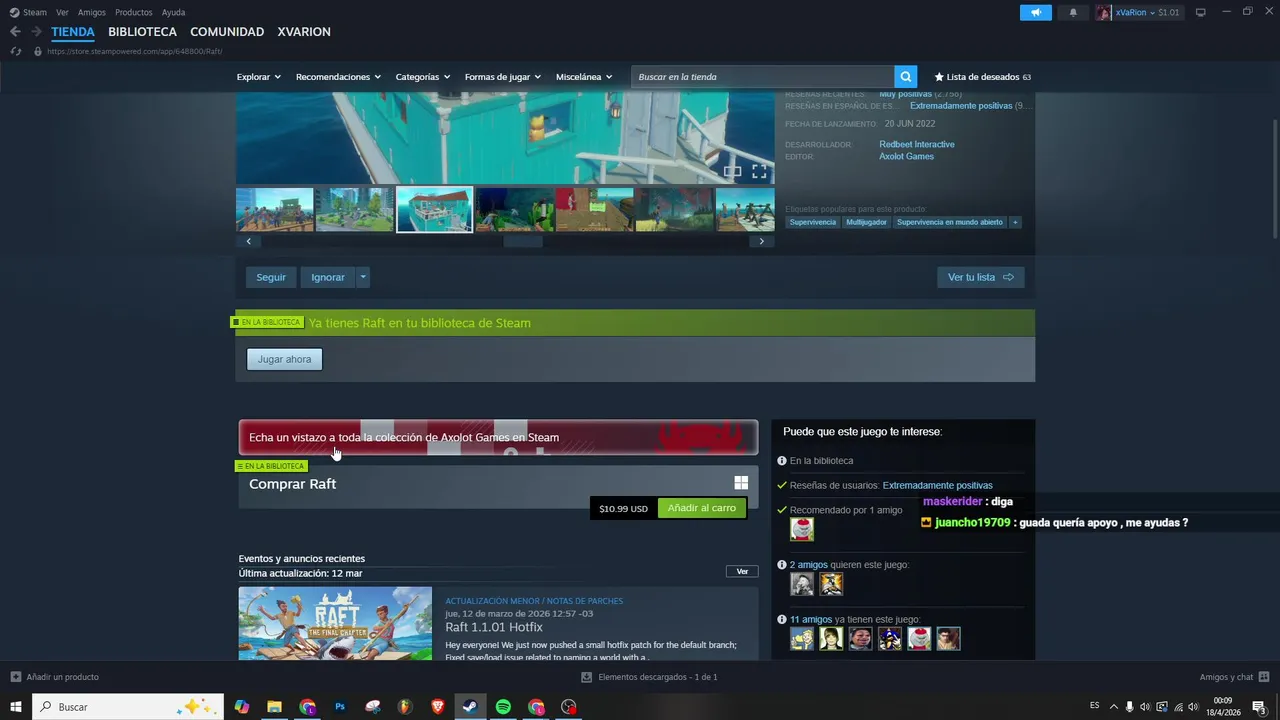Click the xVaRion avatar picture
This screenshot has width=1280, height=720.
(1103, 12)
